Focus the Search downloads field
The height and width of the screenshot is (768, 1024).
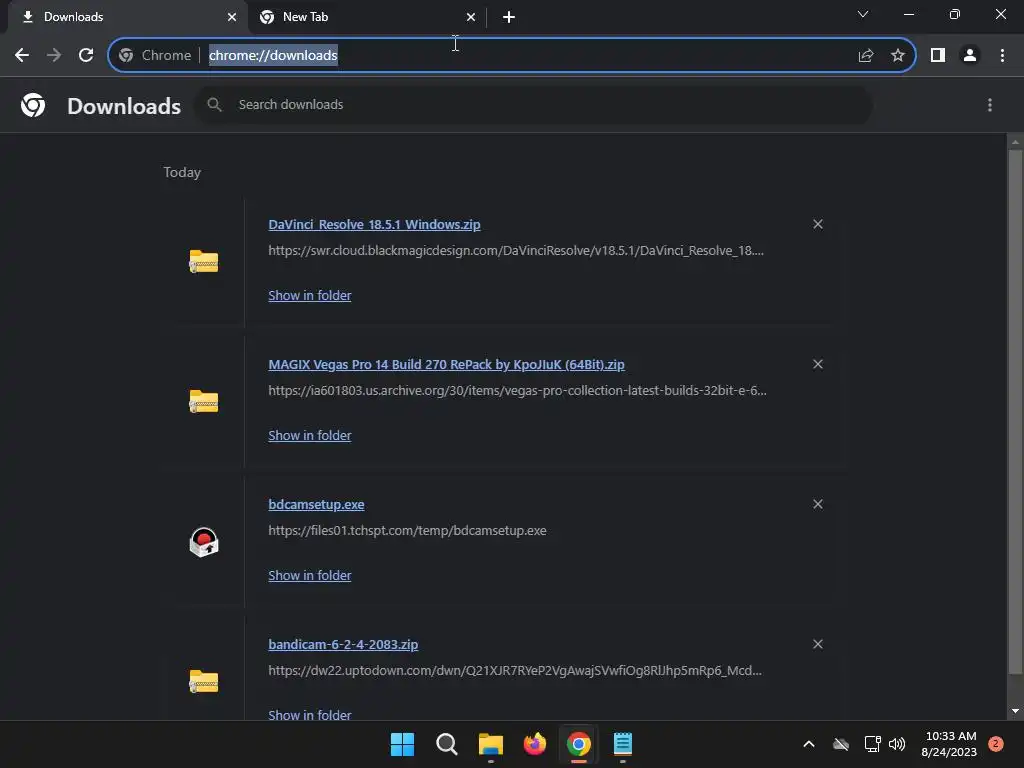pyautogui.click(x=533, y=104)
